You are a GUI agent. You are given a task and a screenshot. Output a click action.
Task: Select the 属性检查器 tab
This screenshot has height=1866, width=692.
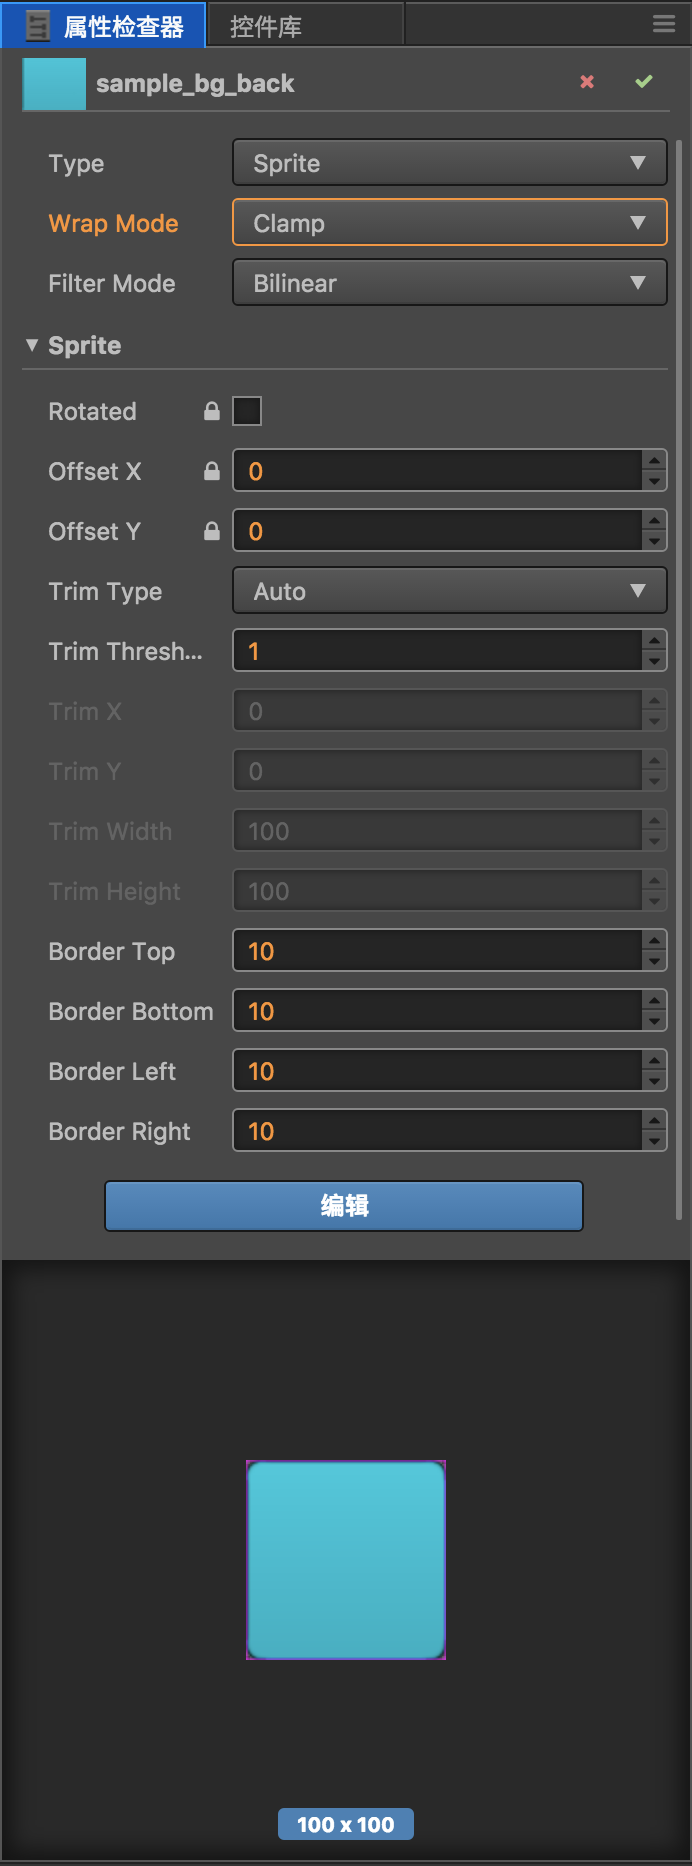[123, 26]
